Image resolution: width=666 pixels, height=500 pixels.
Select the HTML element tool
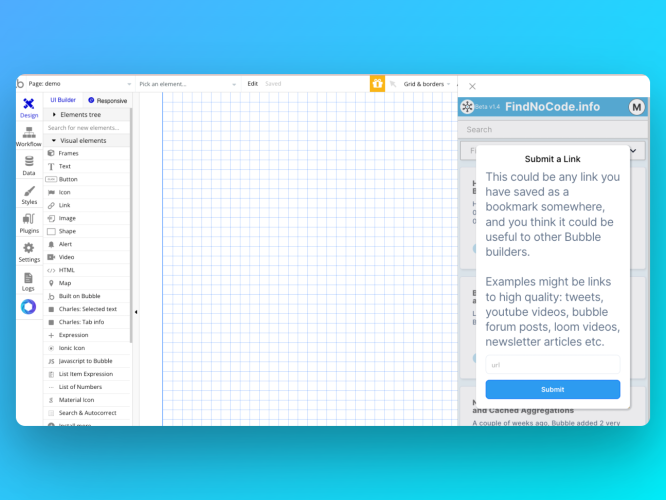point(87,270)
